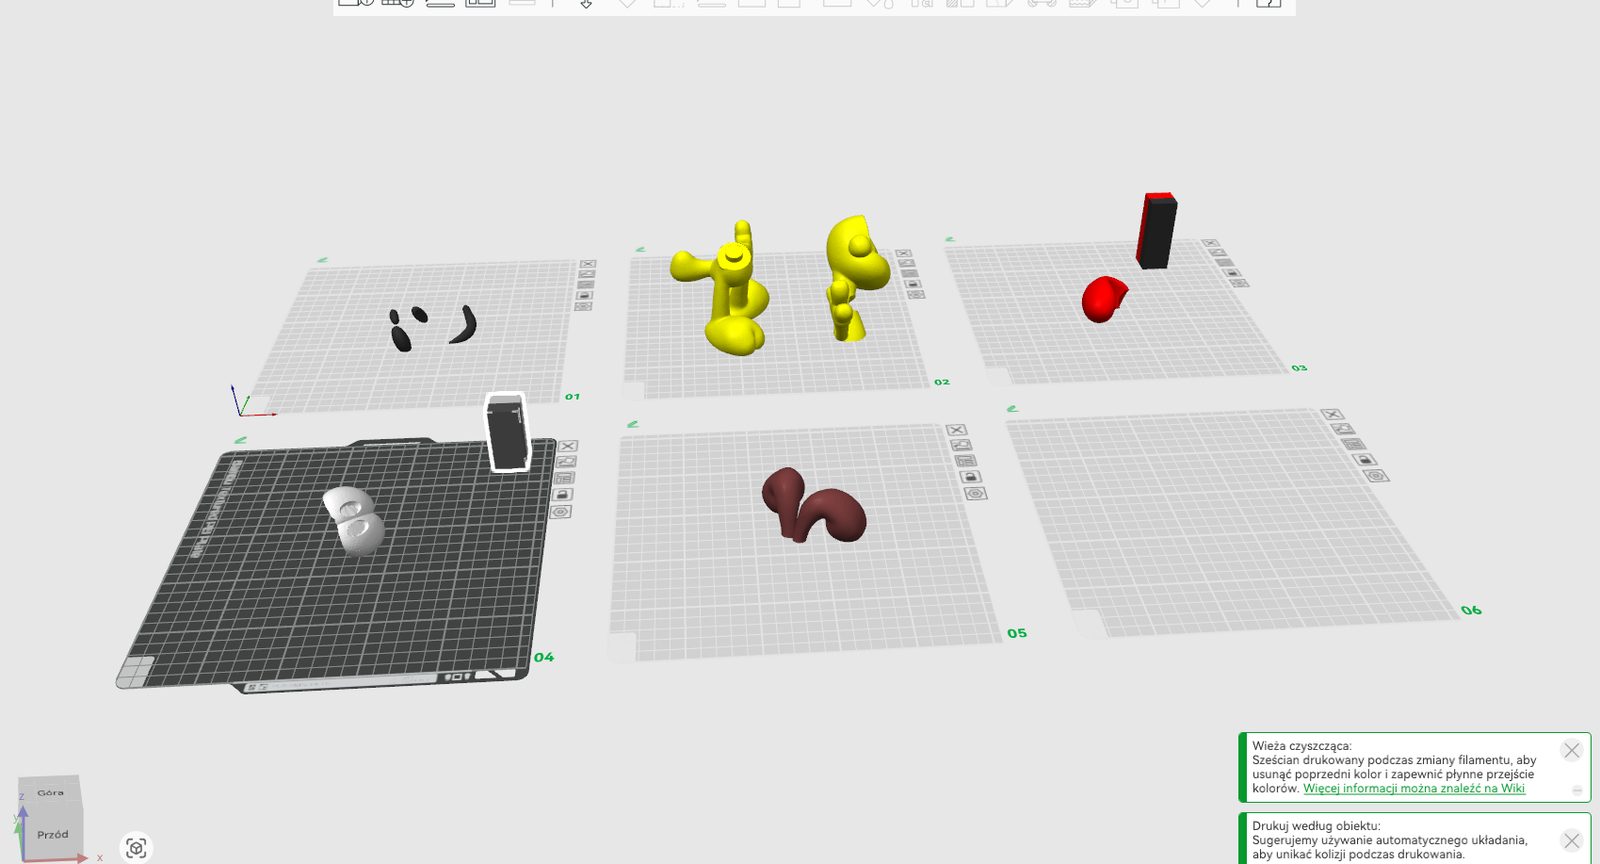
Task: Dismiss the Drukuj według obiektu notification
Action: pyautogui.click(x=1572, y=841)
